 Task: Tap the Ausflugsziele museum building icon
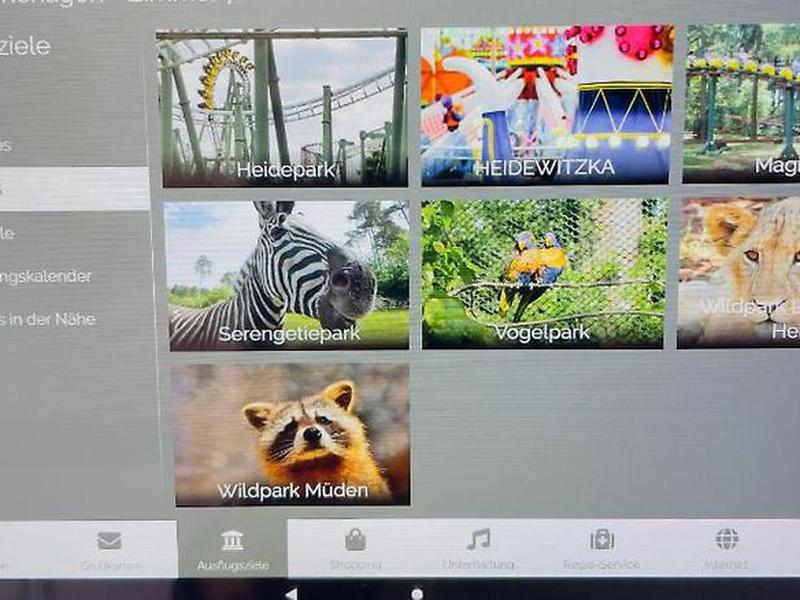click(x=232, y=541)
